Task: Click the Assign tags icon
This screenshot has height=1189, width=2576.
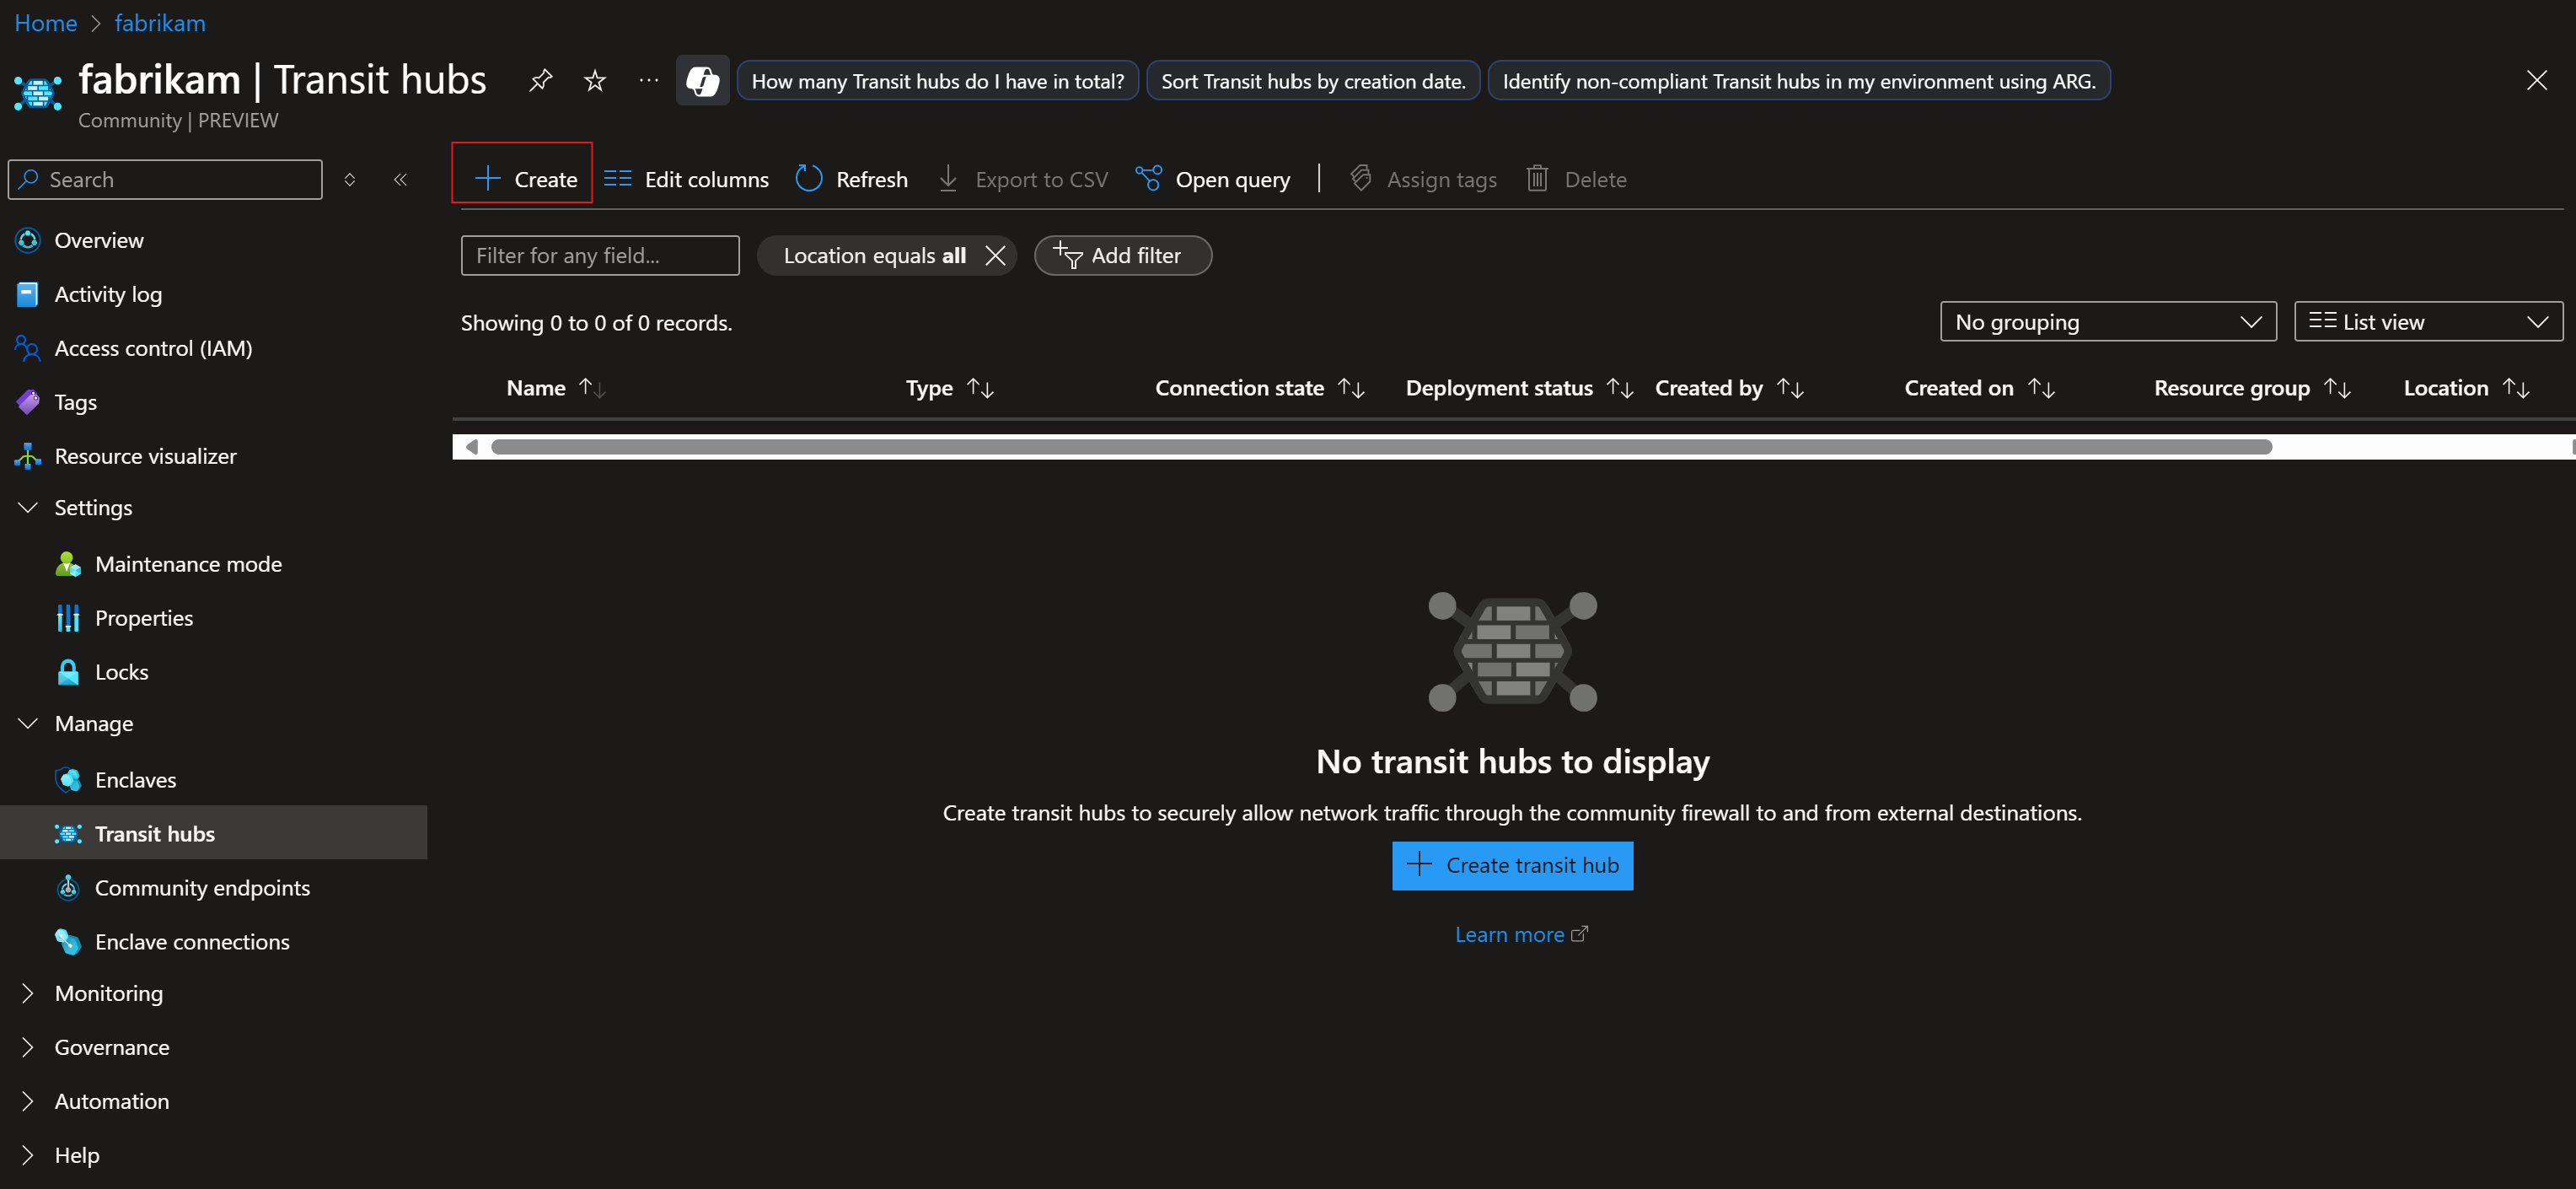Action: 1360,179
